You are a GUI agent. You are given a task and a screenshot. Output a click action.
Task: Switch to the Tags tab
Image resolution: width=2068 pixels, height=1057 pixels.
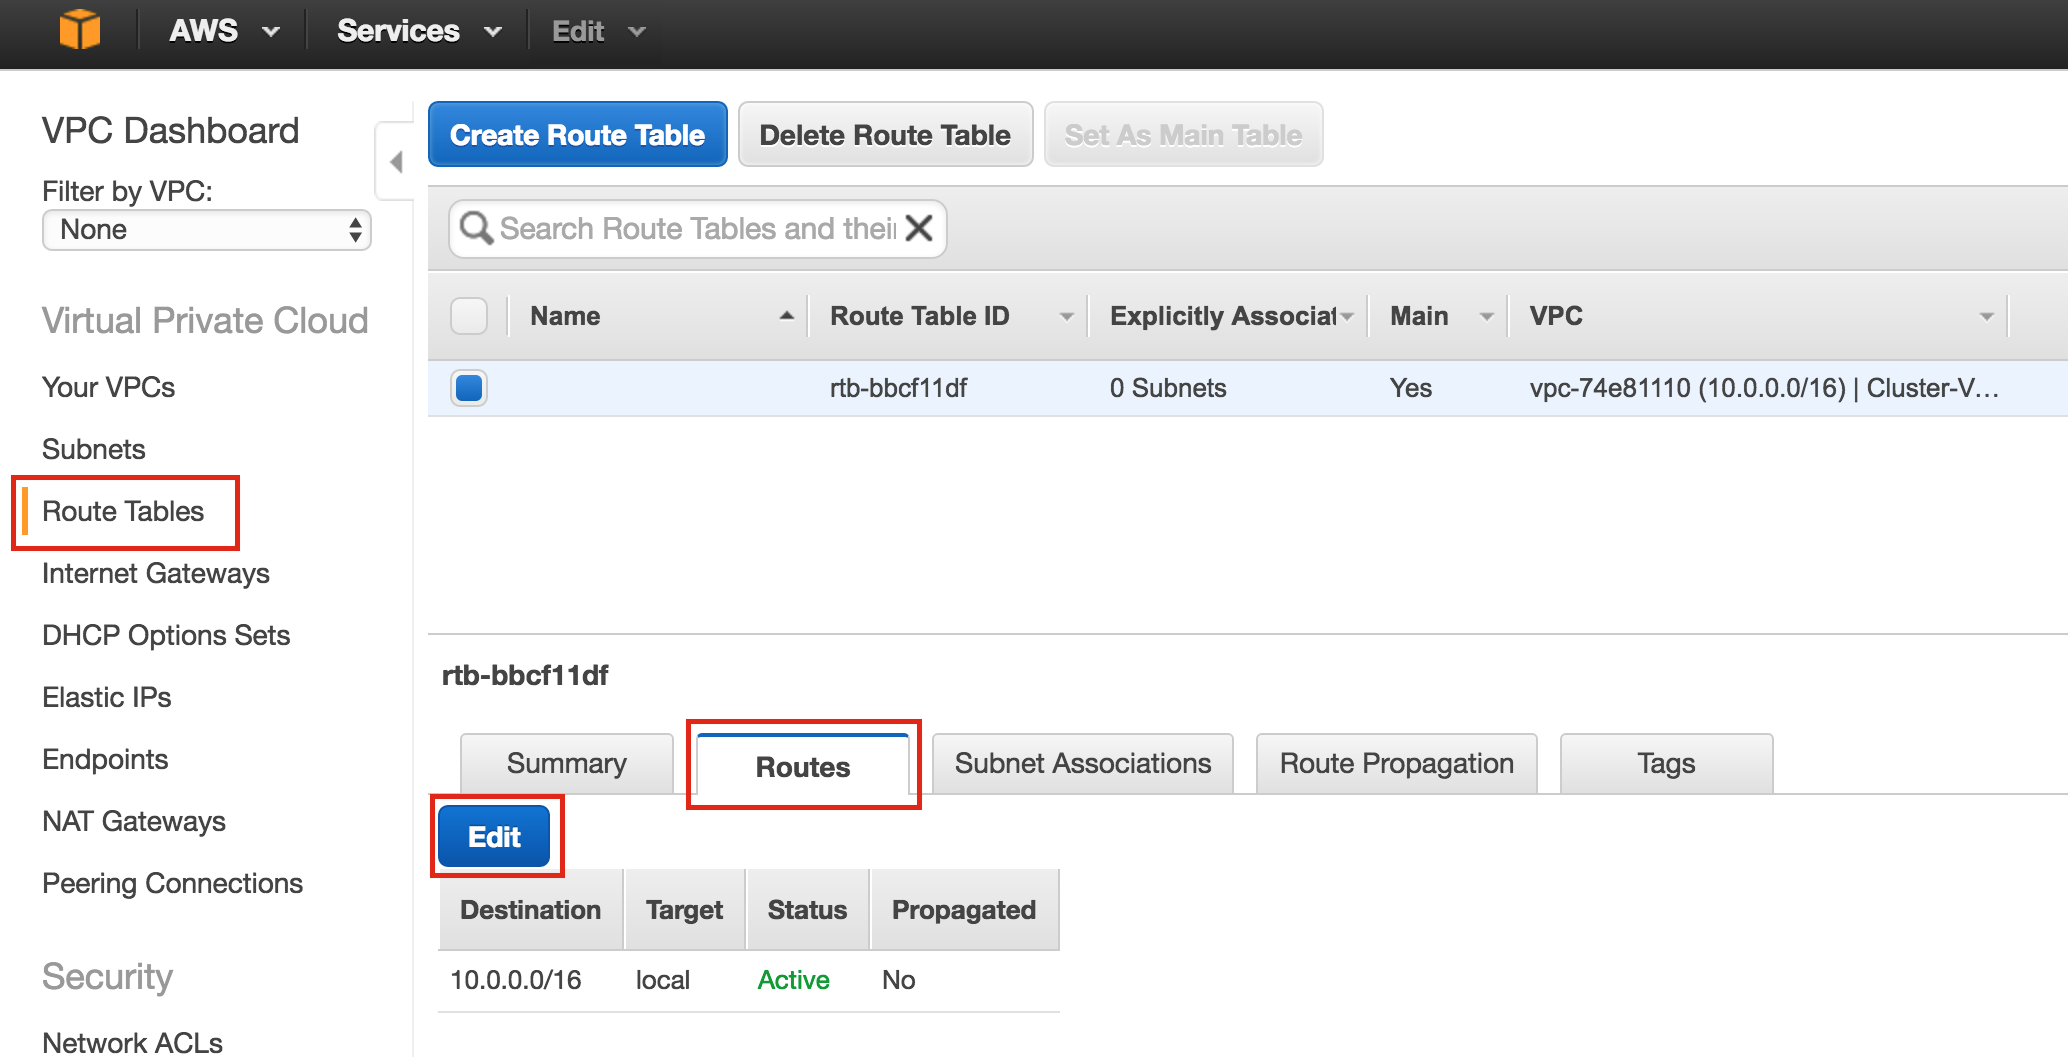pos(1667,764)
